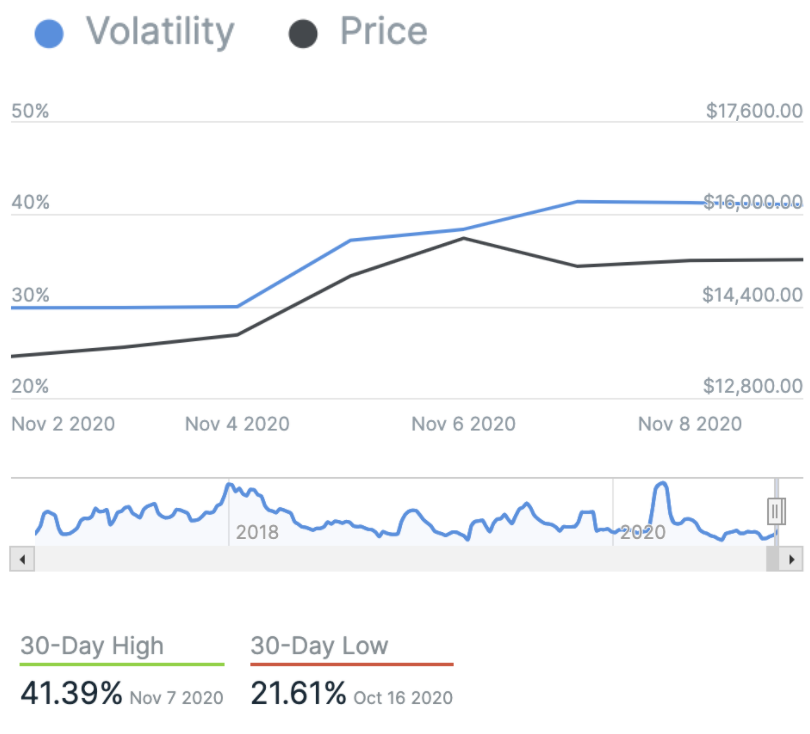Click the 30-Day High label
Viewport: 810px width, 734px height.
[x=92, y=646]
